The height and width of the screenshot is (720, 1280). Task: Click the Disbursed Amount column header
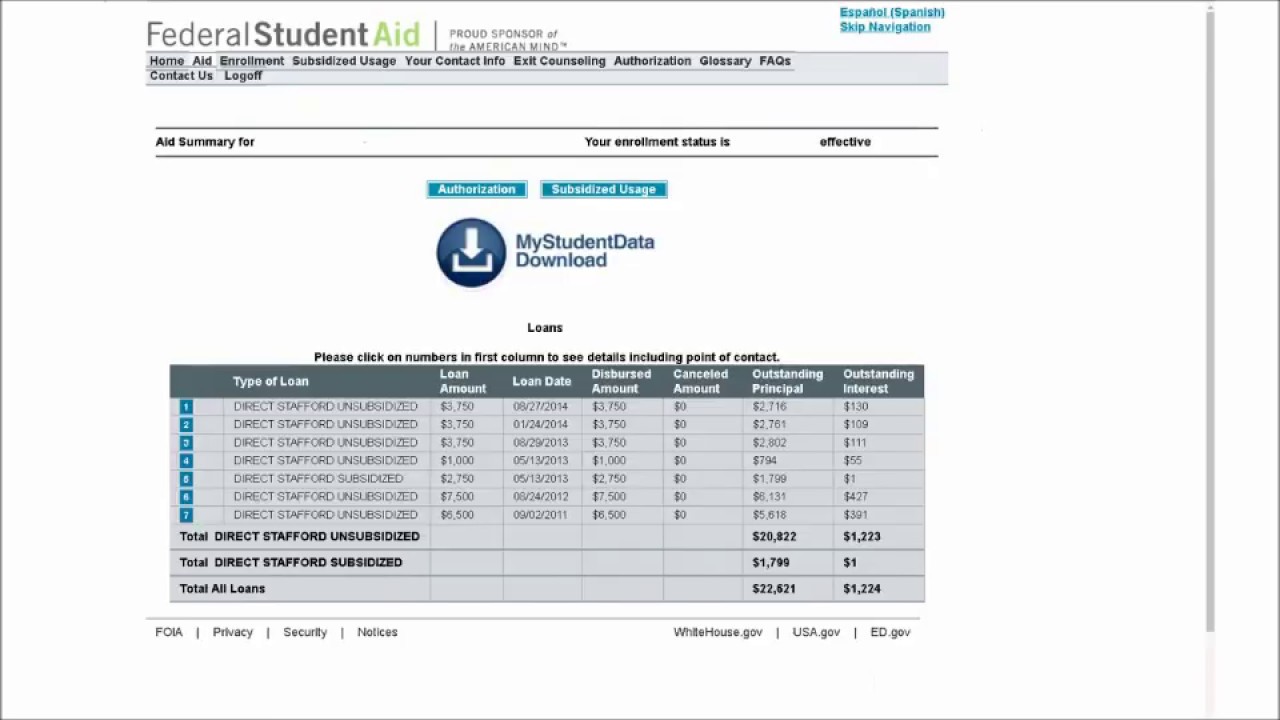(621, 381)
